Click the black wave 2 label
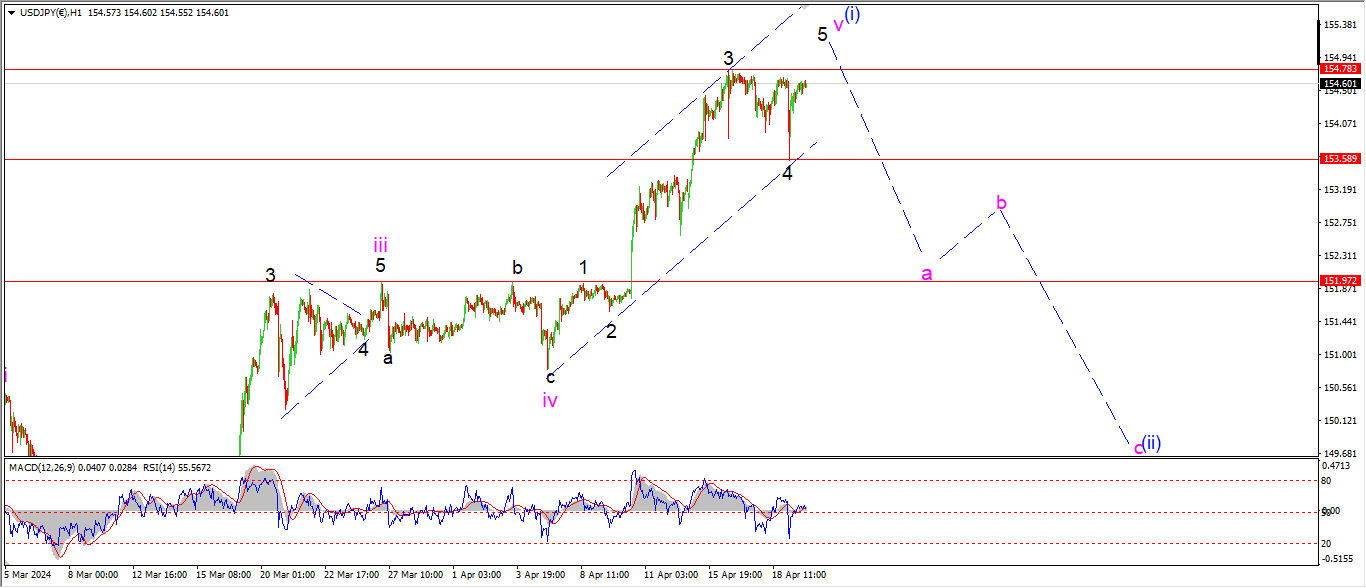This screenshot has width=1366, height=588. [x=611, y=331]
